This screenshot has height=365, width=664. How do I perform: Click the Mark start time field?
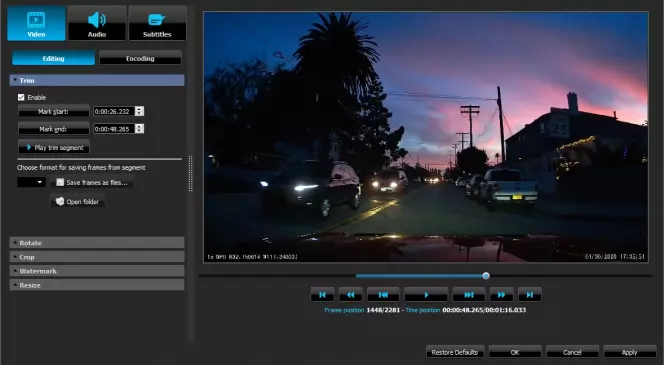point(114,111)
